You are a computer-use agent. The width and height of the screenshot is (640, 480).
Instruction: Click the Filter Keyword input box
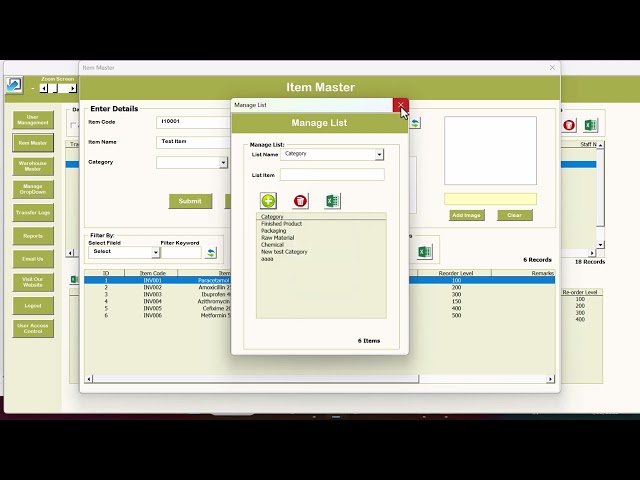tap(181, 253)
